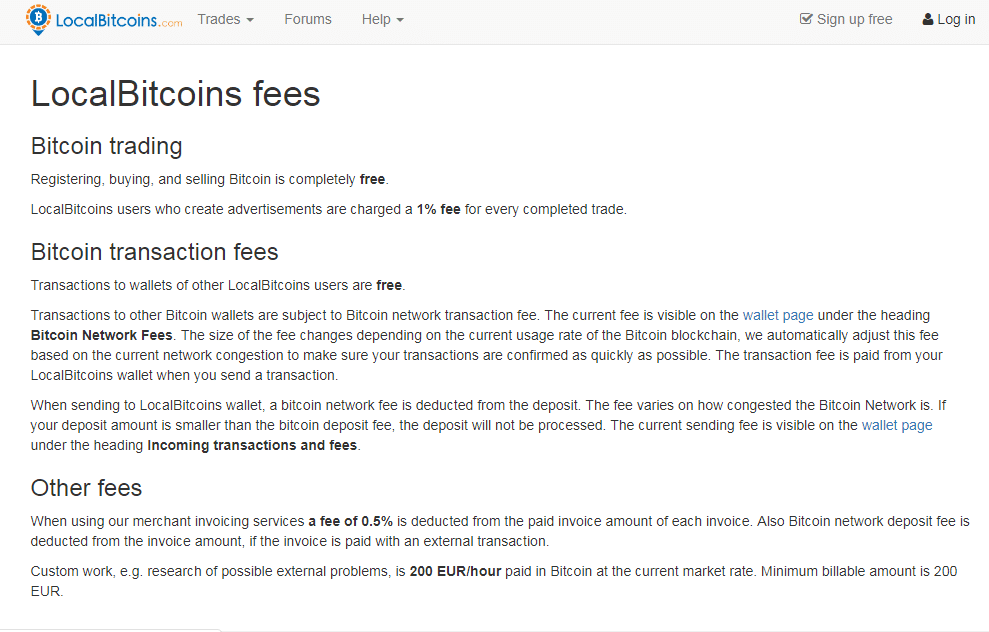
Task: Click the bold 200 EUR/hour text
Action: (455, 571)
